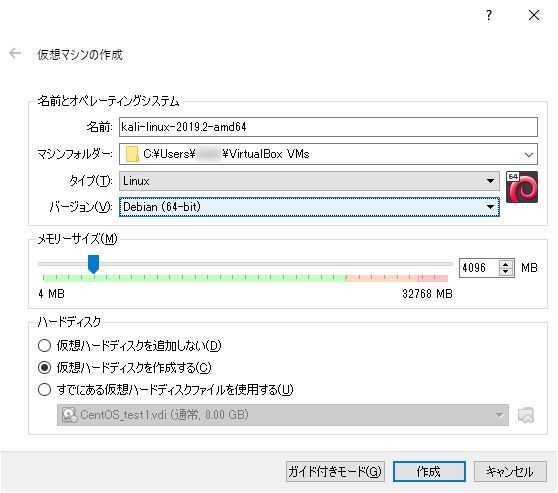The height and width of the screenshot is (493, 558).
Task: Click the 仮想マシンの作成 dialog title
Action: click(80, 55)
